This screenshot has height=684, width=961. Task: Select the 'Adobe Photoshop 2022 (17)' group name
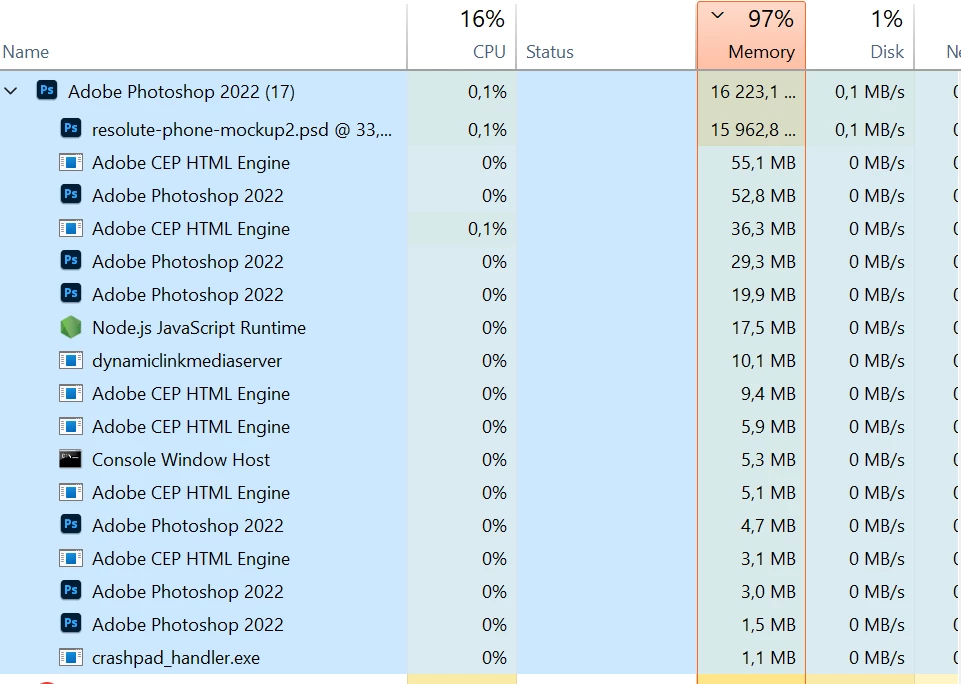181,92
